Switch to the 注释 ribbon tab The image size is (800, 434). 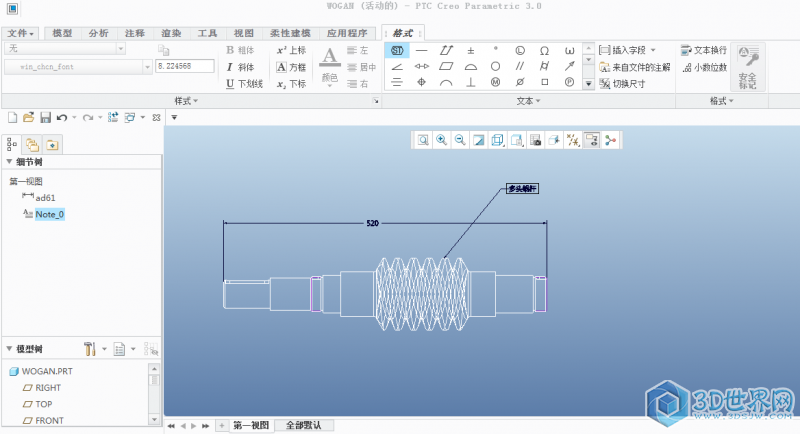pos(135,33)
